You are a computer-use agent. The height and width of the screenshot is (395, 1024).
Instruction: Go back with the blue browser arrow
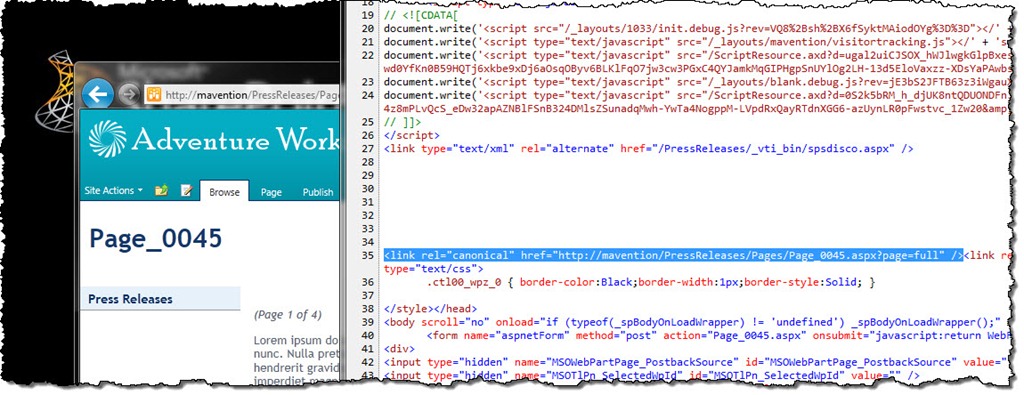98,95
